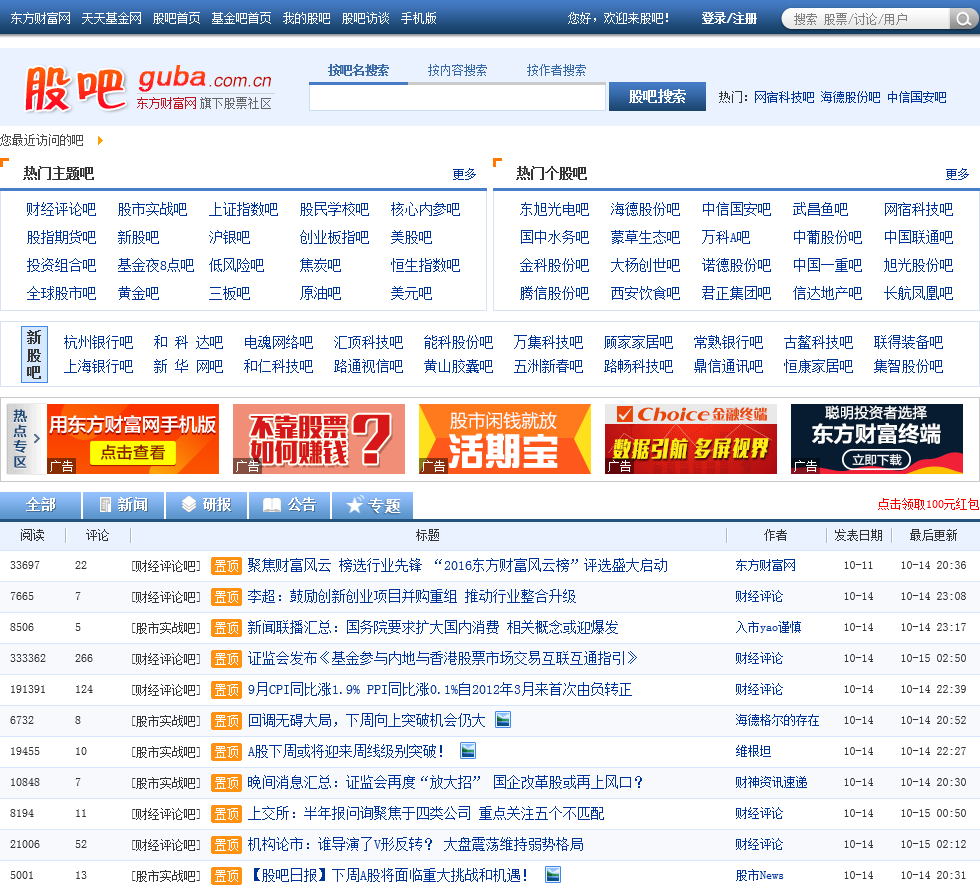Click 点击领取100元红包 link
The image size is (980, 891).
[928, 504]
